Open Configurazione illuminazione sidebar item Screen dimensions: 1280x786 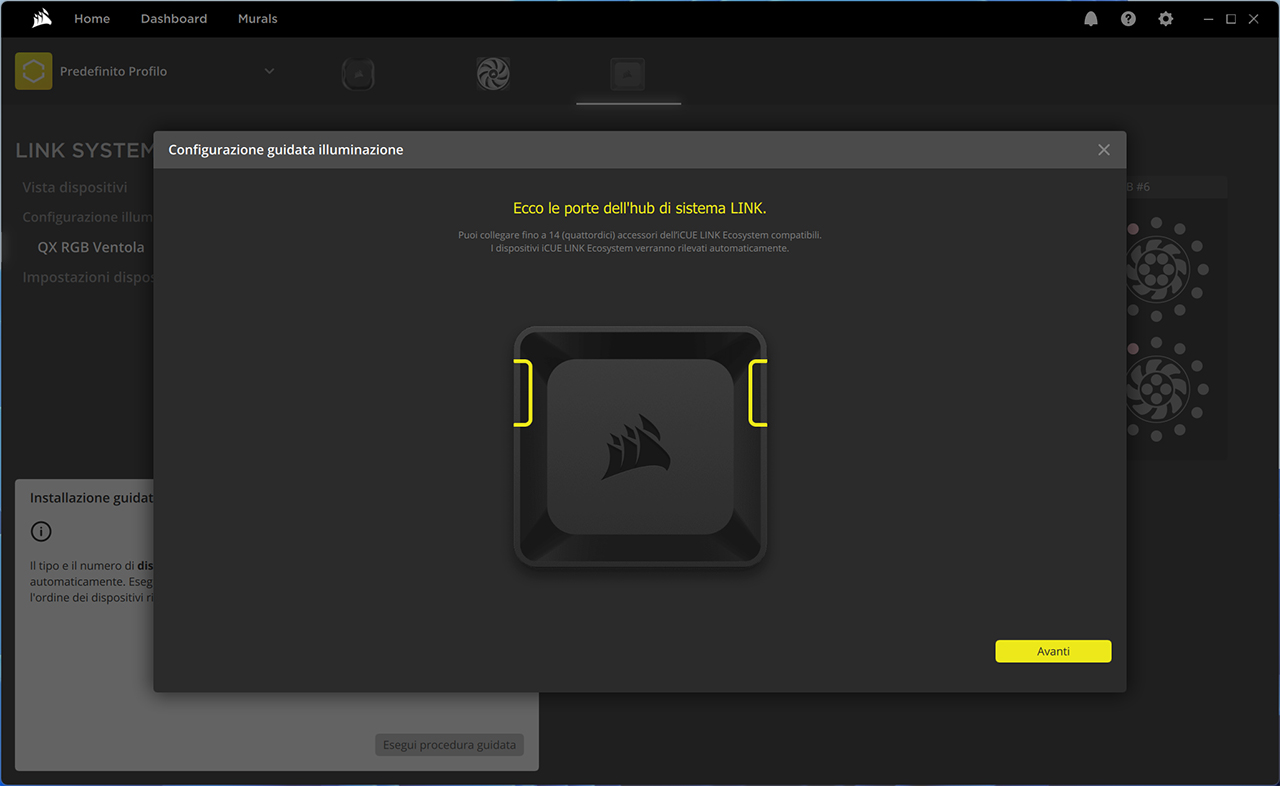pyautogui.click(x=88, y=217)
